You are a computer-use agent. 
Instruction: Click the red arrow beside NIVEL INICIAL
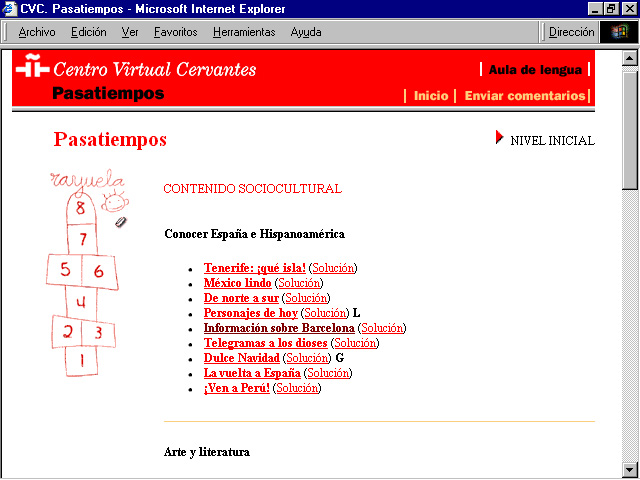click(x=500, y=138)
